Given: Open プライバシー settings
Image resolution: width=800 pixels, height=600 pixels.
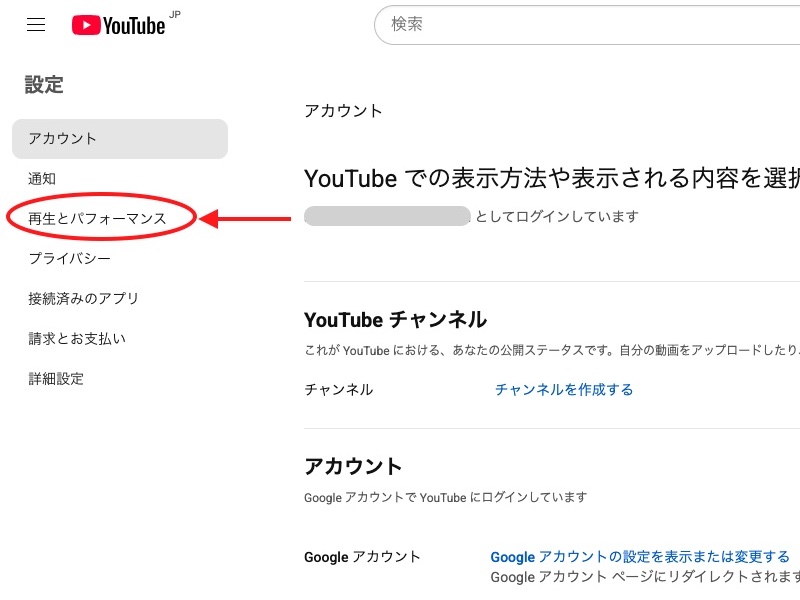Looking at the screenshot, I should click(x=68, y=257).
